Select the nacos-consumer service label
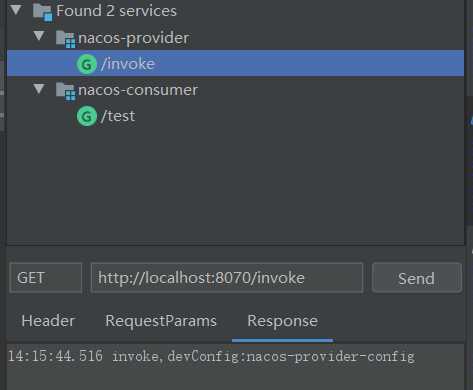 138,90
